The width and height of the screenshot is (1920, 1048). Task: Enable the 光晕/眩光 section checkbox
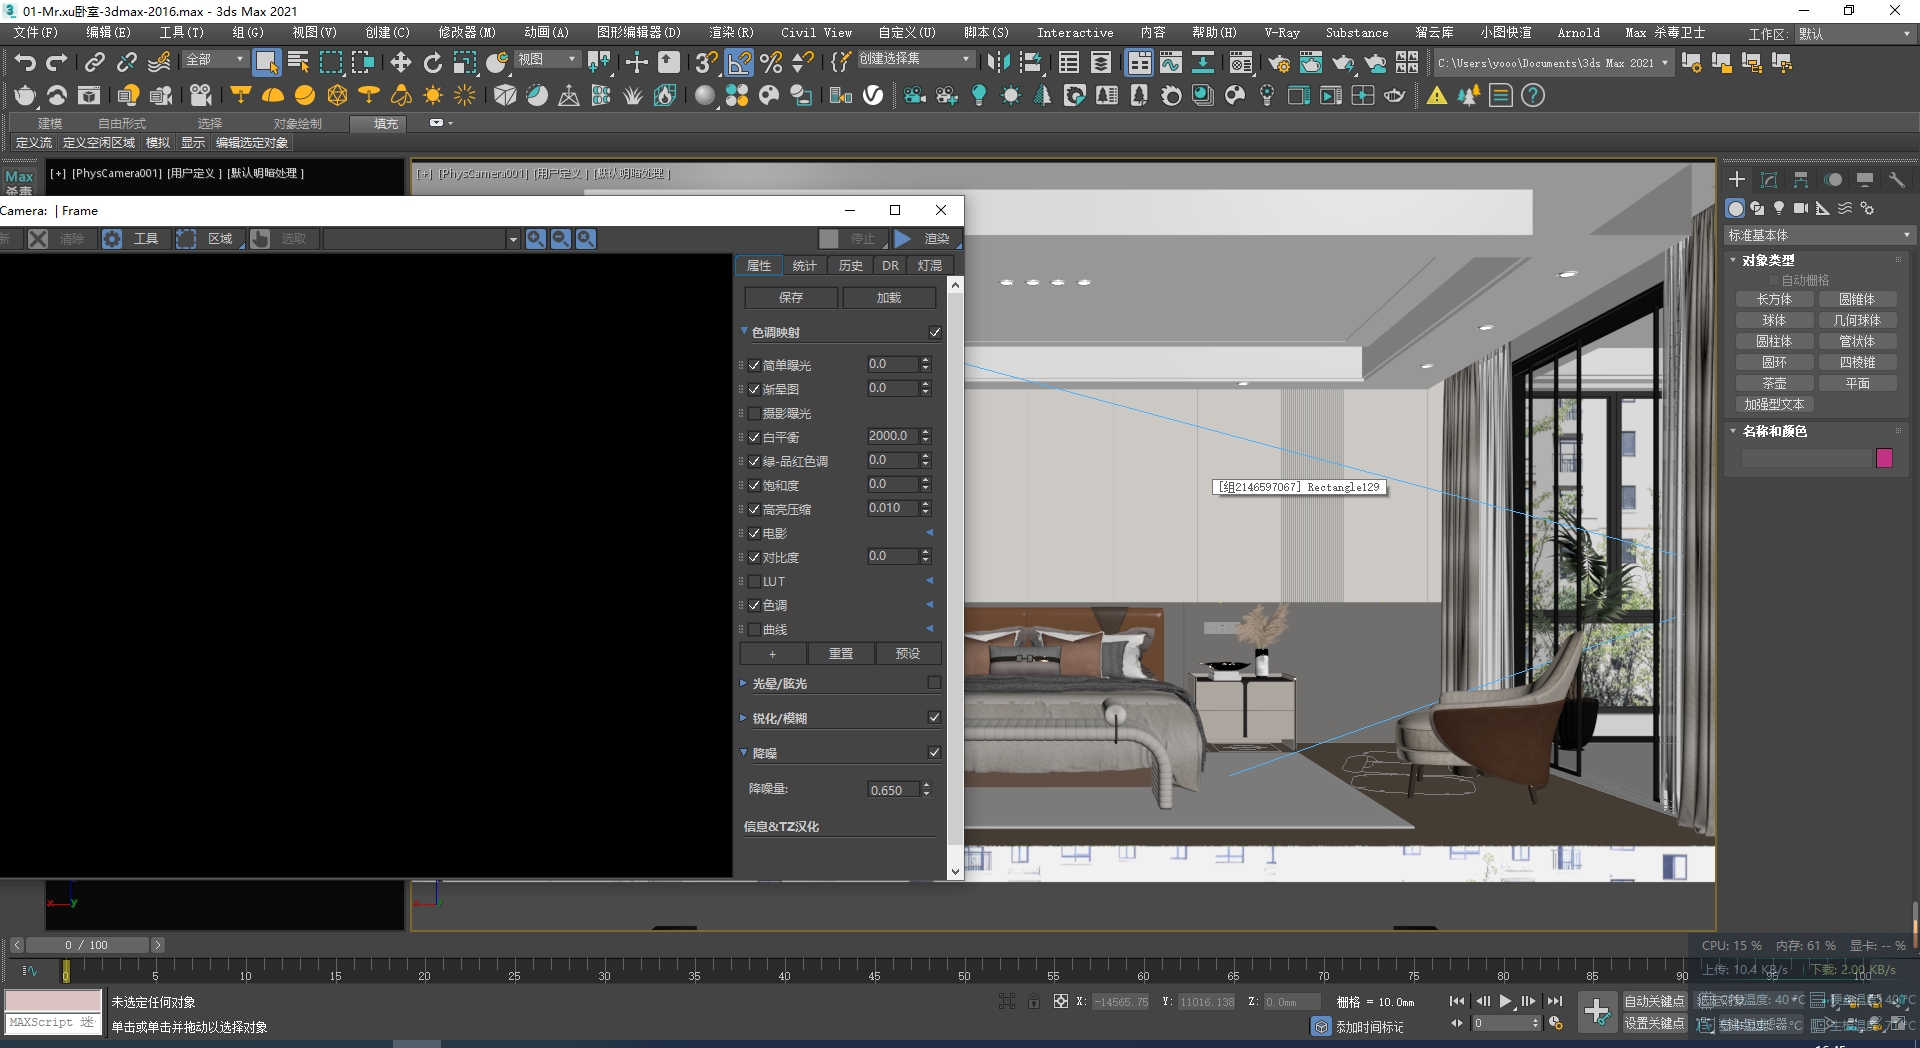(934, 682)
